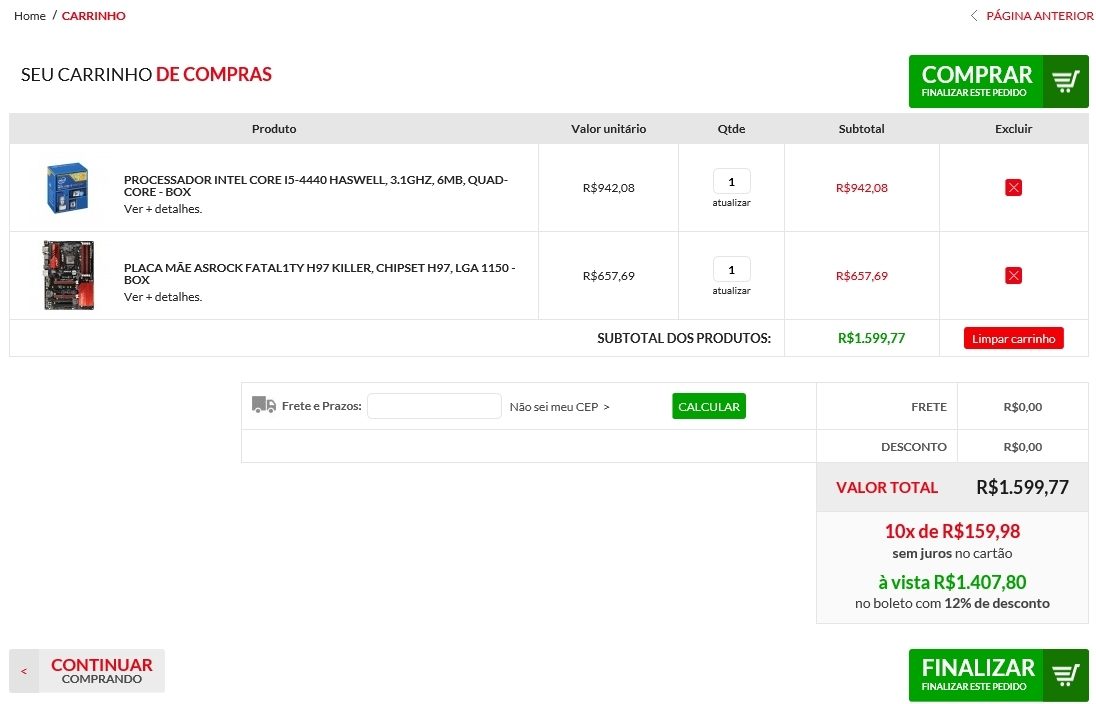Open 'Ver + detalhes' for the ASRock motherboard

tap(163, 297)
